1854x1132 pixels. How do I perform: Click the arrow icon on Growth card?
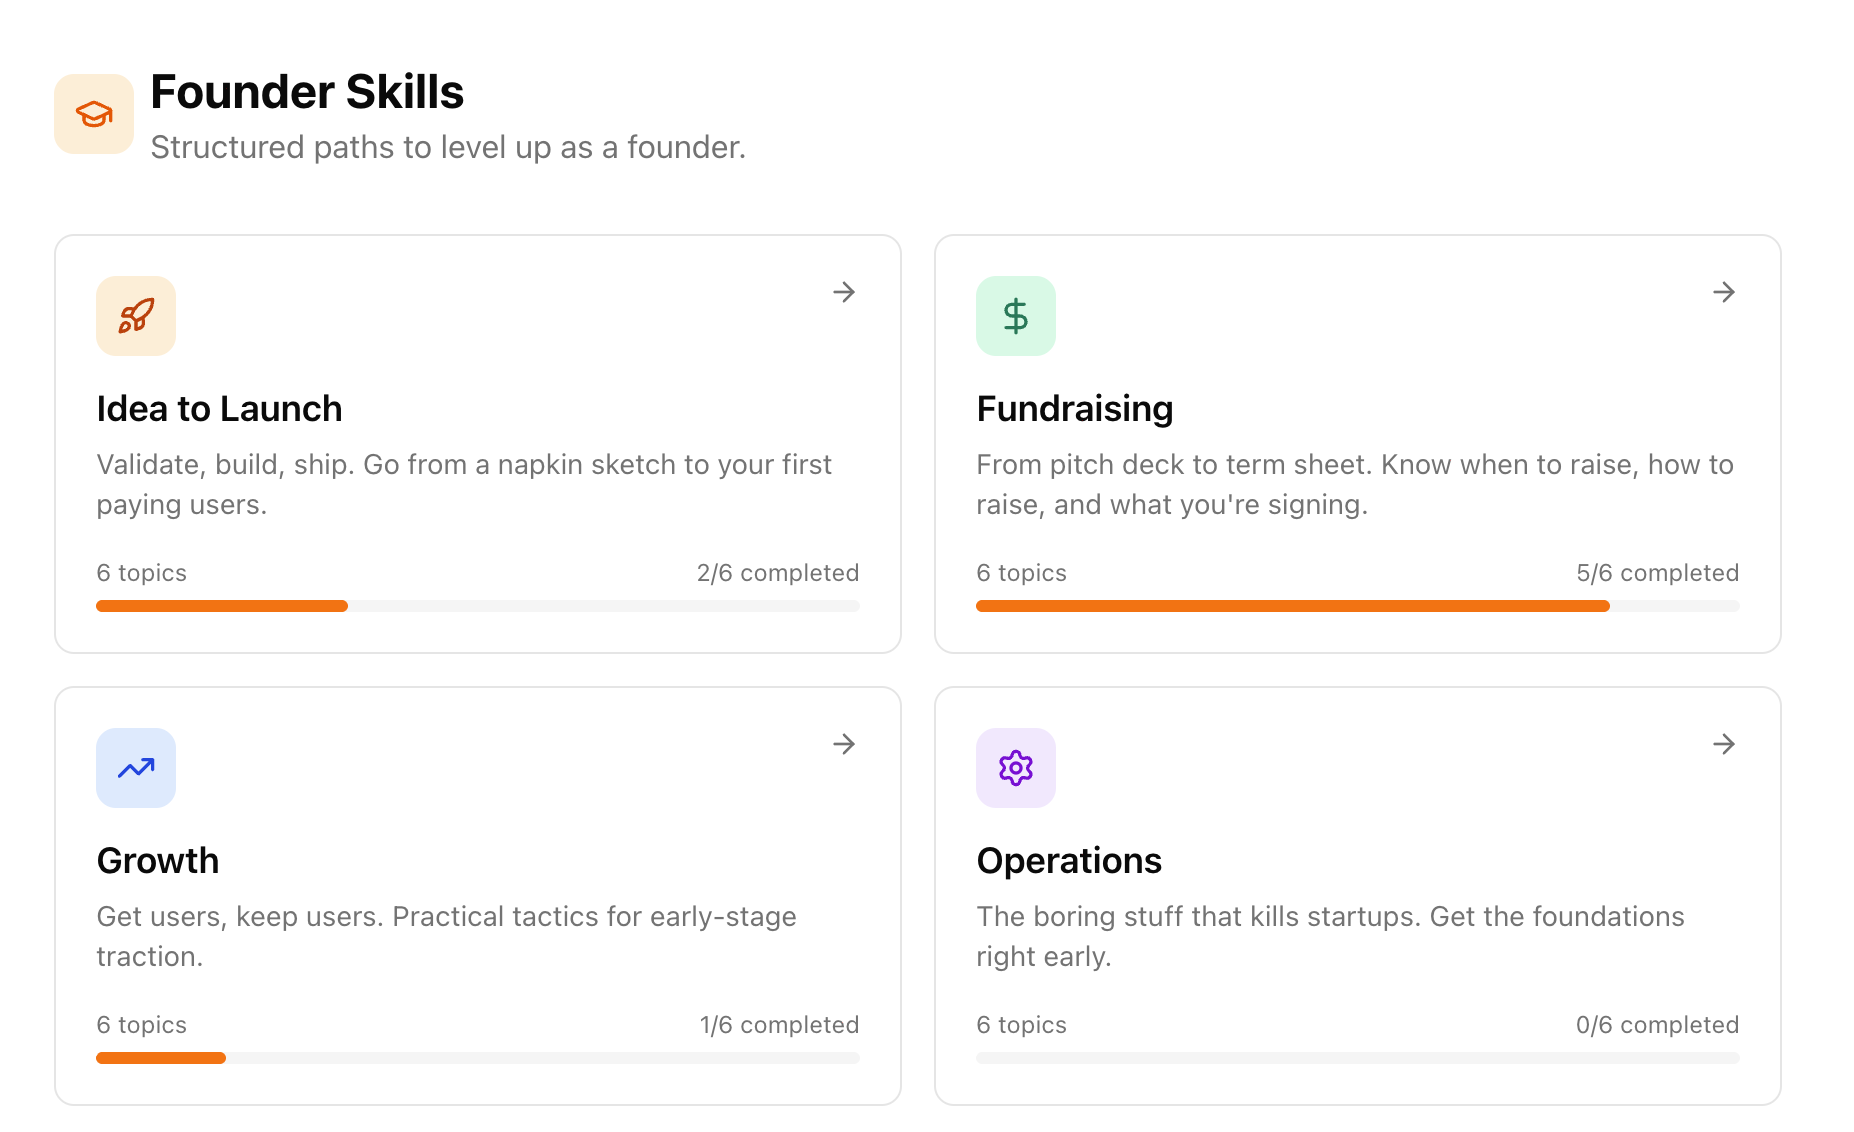(844, 744)
